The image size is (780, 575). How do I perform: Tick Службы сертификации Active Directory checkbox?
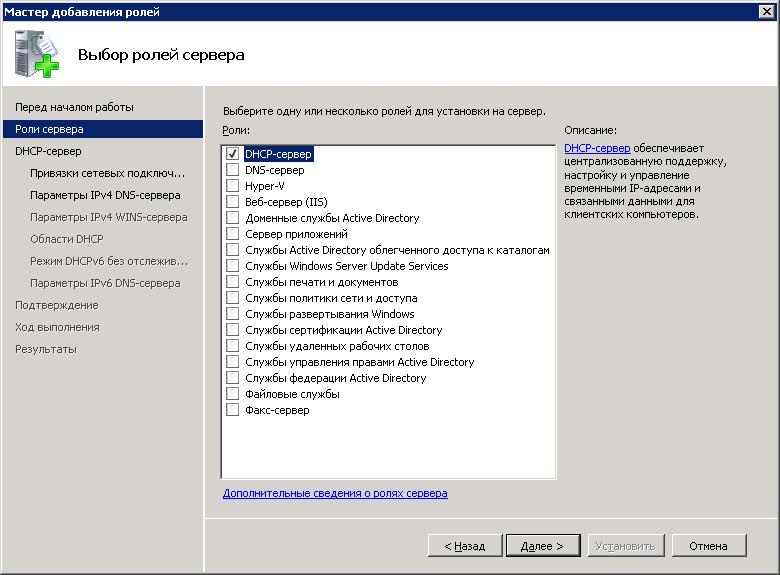pyautogui.click(x=232, y=329)
